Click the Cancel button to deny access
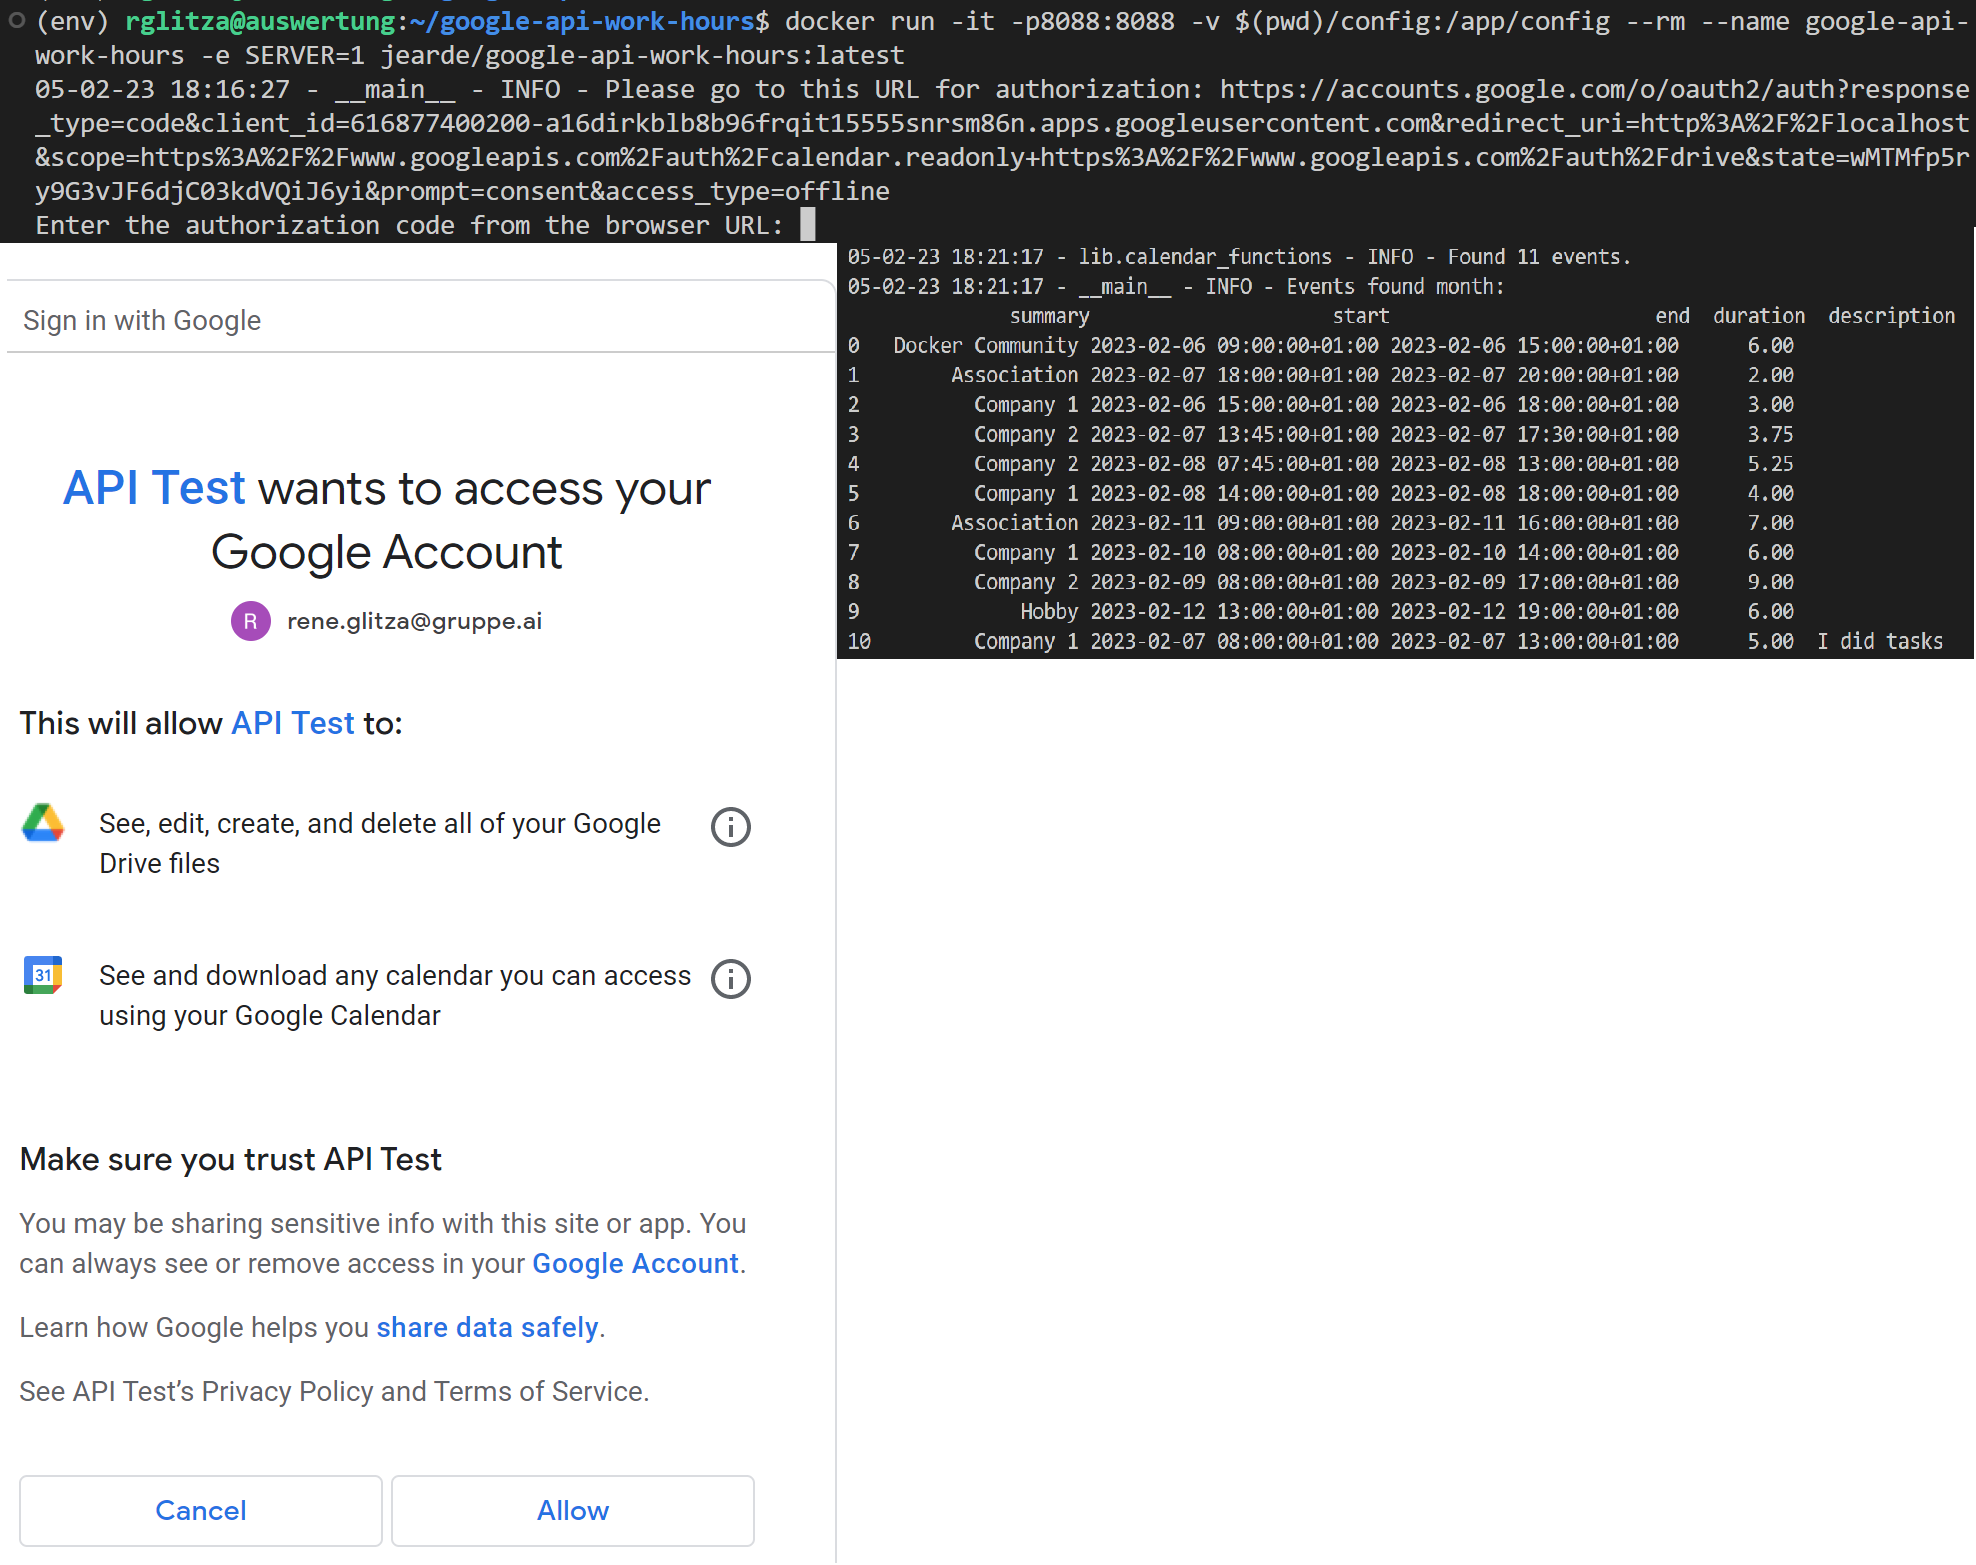 200,1510
